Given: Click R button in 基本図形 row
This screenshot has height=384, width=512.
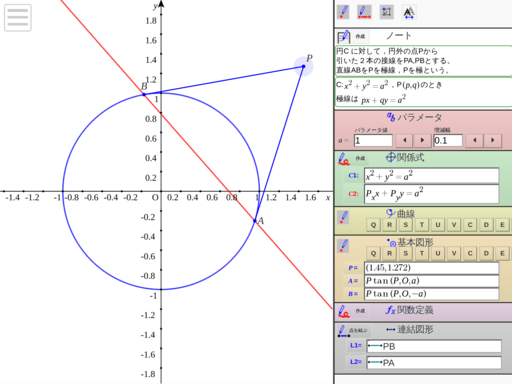Looking at the screenshot, I should (389, 253).
